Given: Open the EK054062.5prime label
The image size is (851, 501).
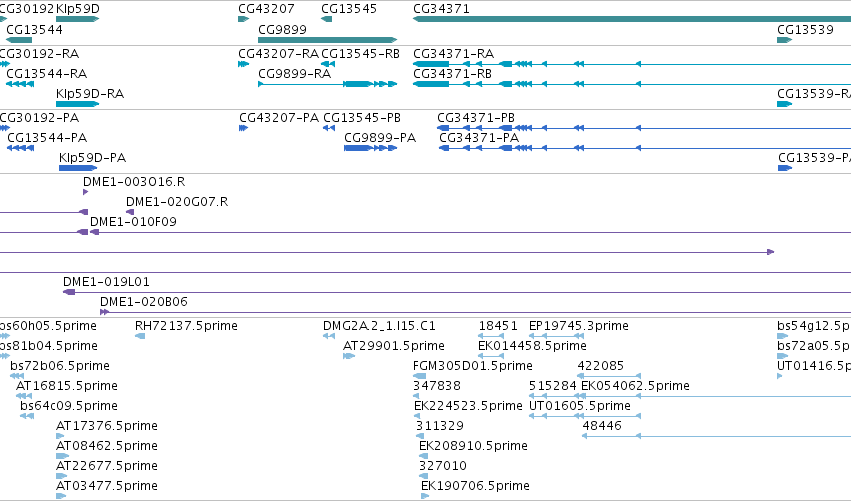Looking at the screenshot, I should pyautogui.click(x=636, y=385).
